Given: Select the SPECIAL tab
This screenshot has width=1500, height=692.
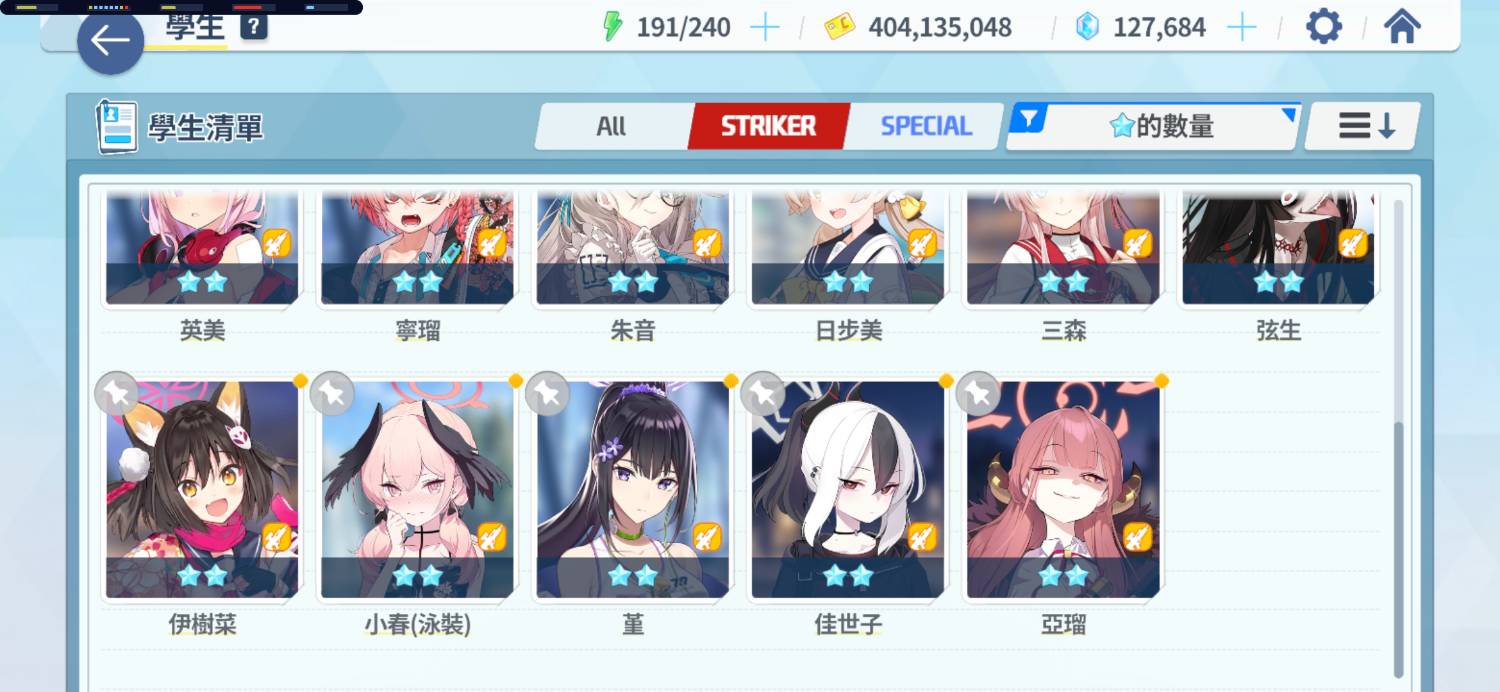Looking at the screenshot, I should [926, 126].
